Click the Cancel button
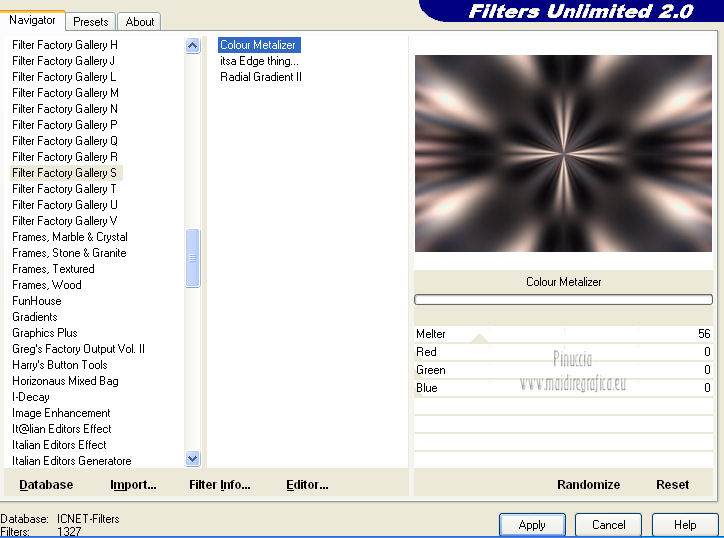724x538 pixels. (x=608, y=525)
